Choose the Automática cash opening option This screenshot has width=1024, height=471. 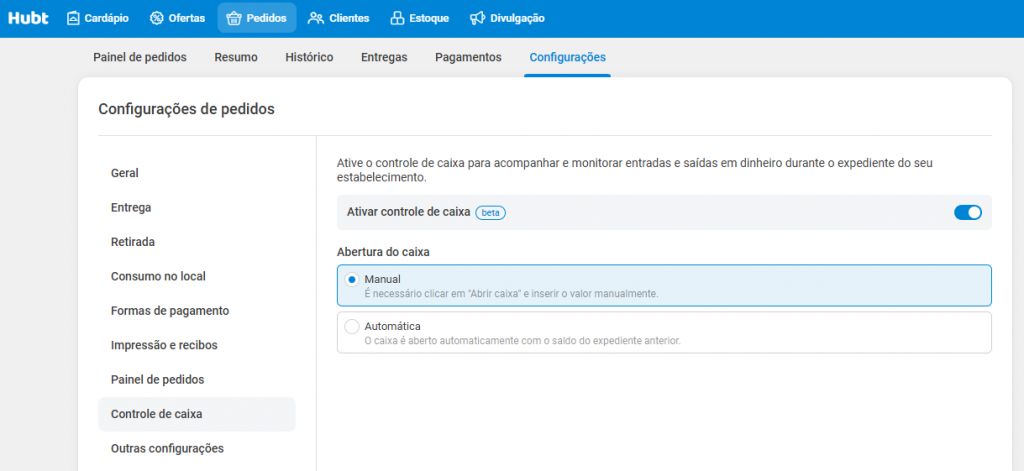[x=352, y=326]
